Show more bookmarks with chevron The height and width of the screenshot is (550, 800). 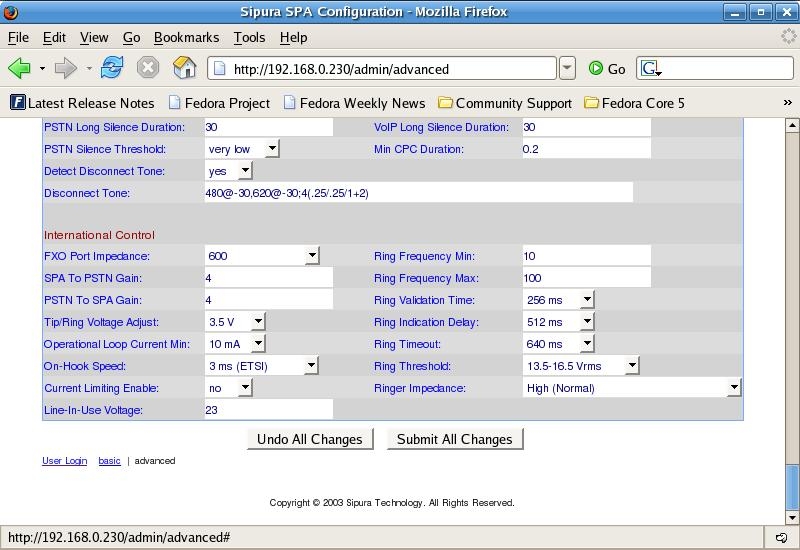point(787,103)
